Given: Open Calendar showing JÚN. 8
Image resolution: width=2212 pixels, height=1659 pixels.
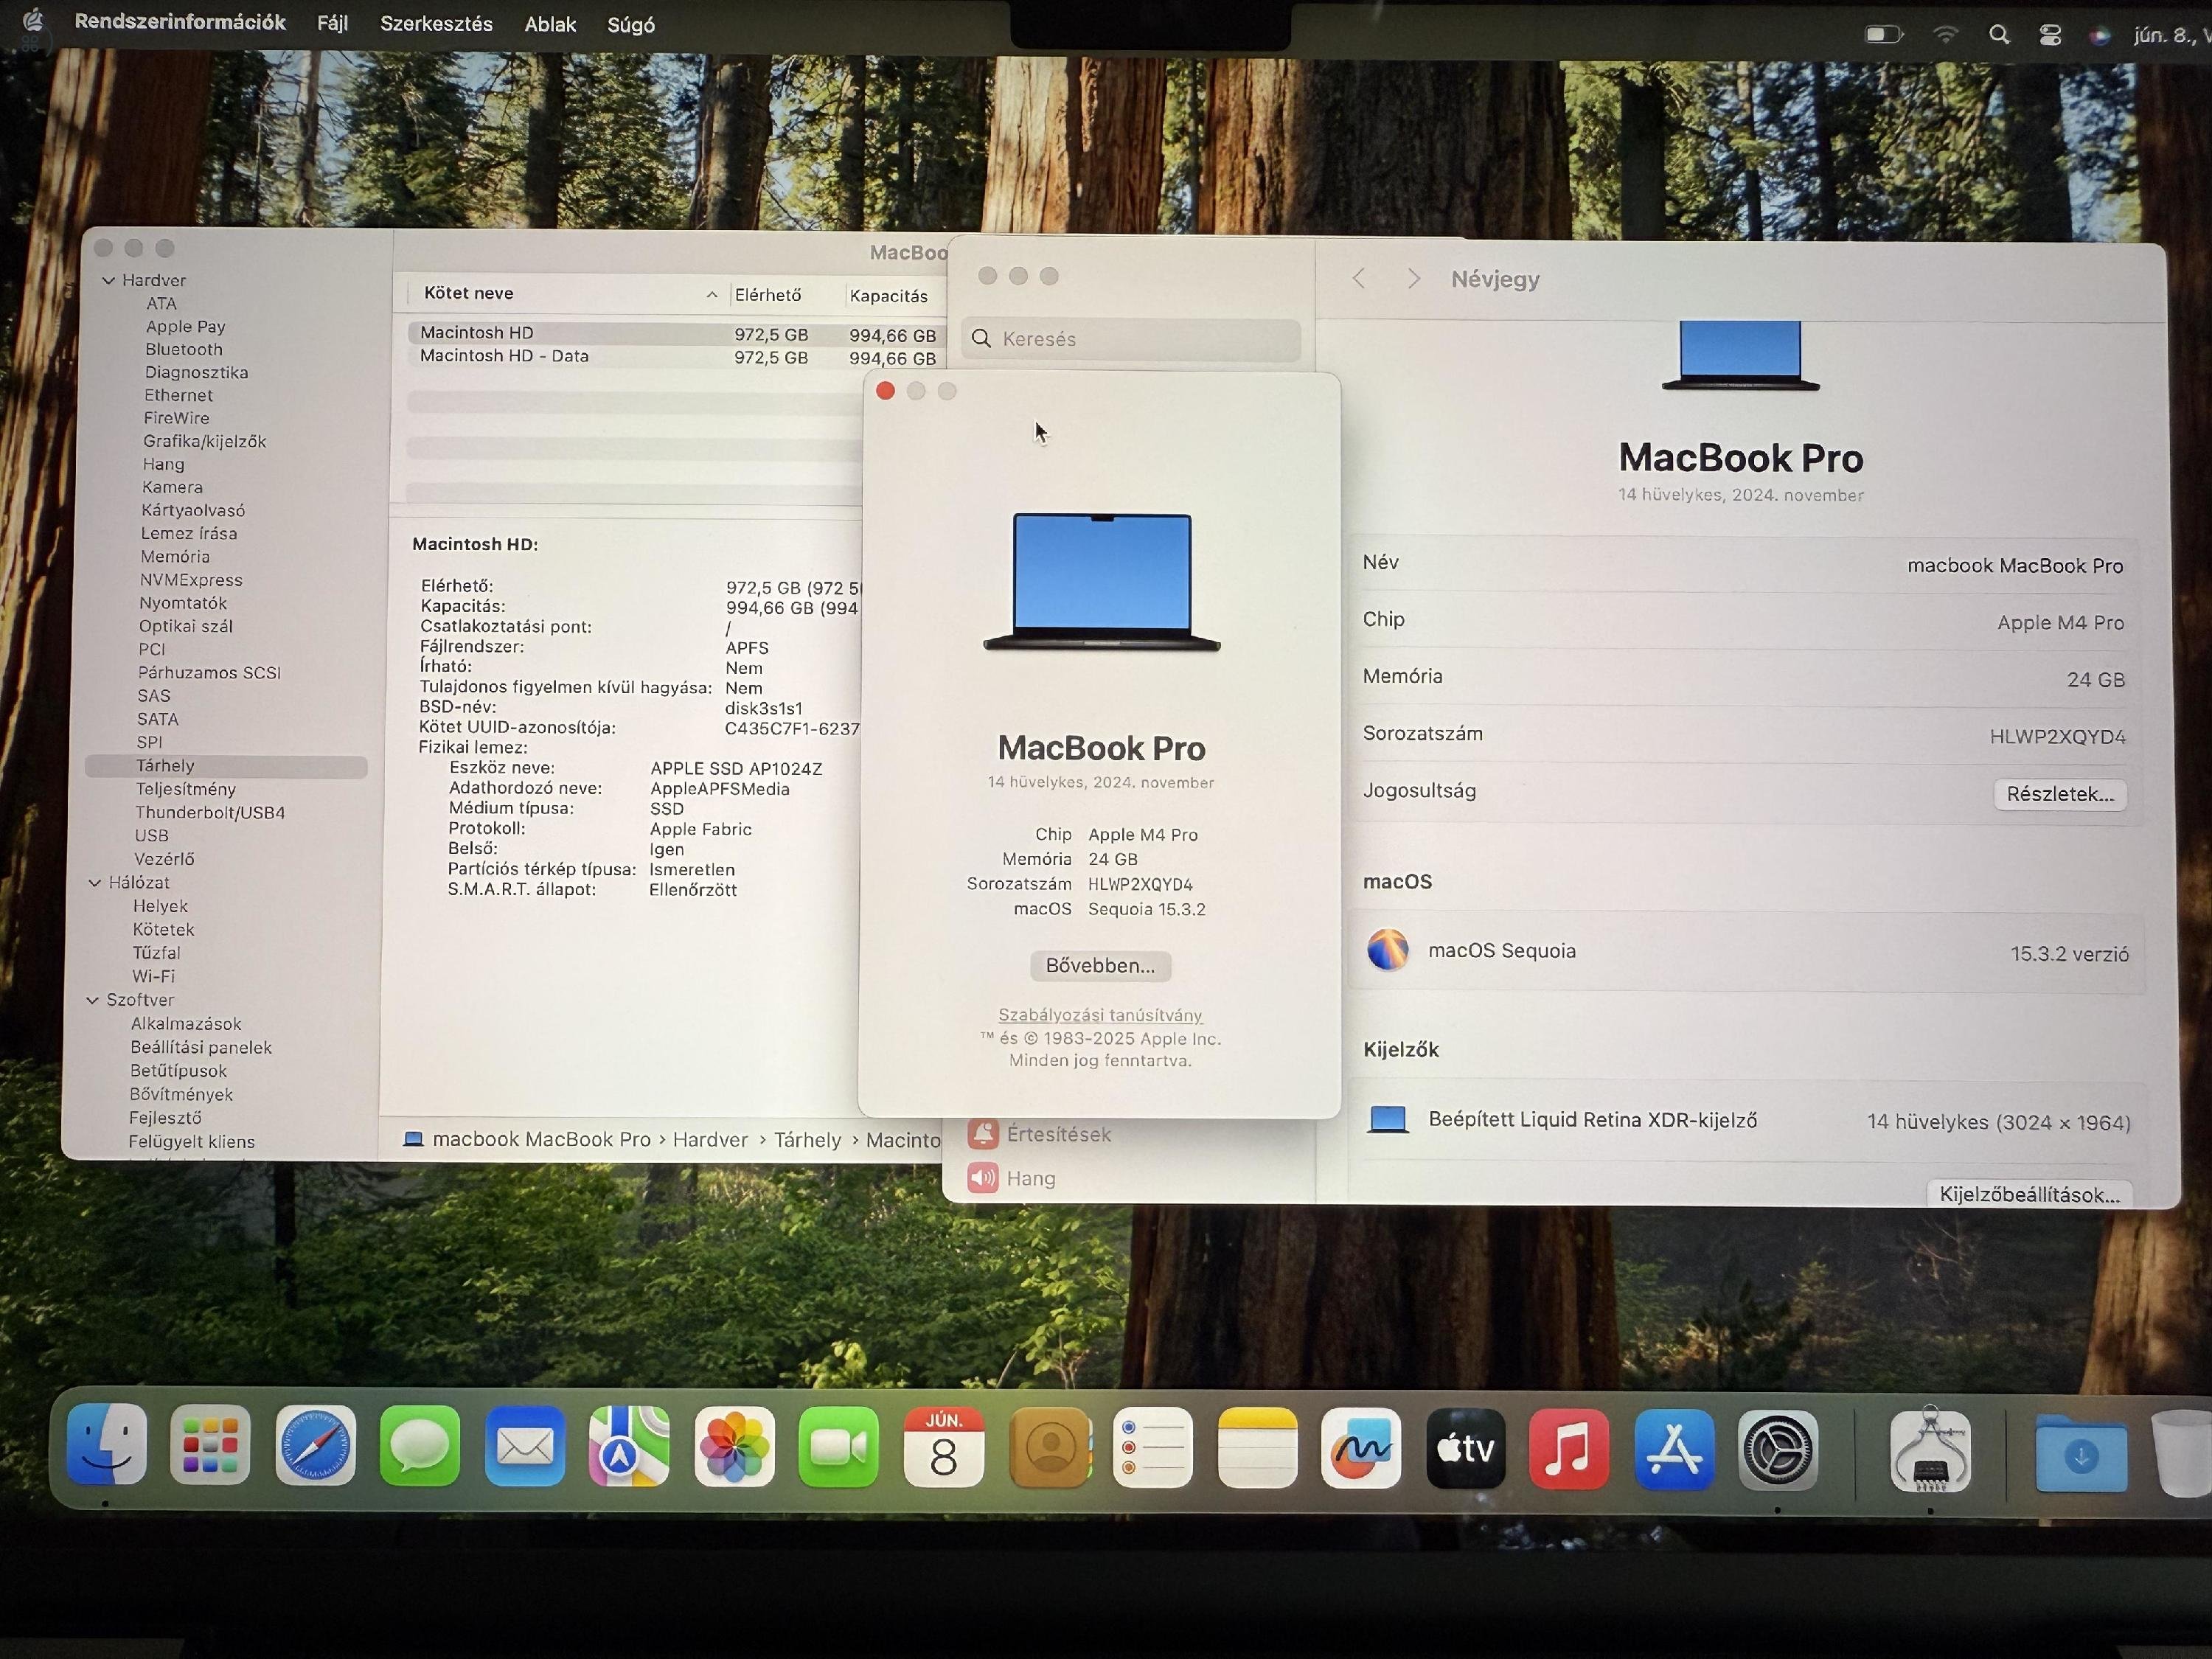Looking at the screenshot, I should (x=943, y=1447).
